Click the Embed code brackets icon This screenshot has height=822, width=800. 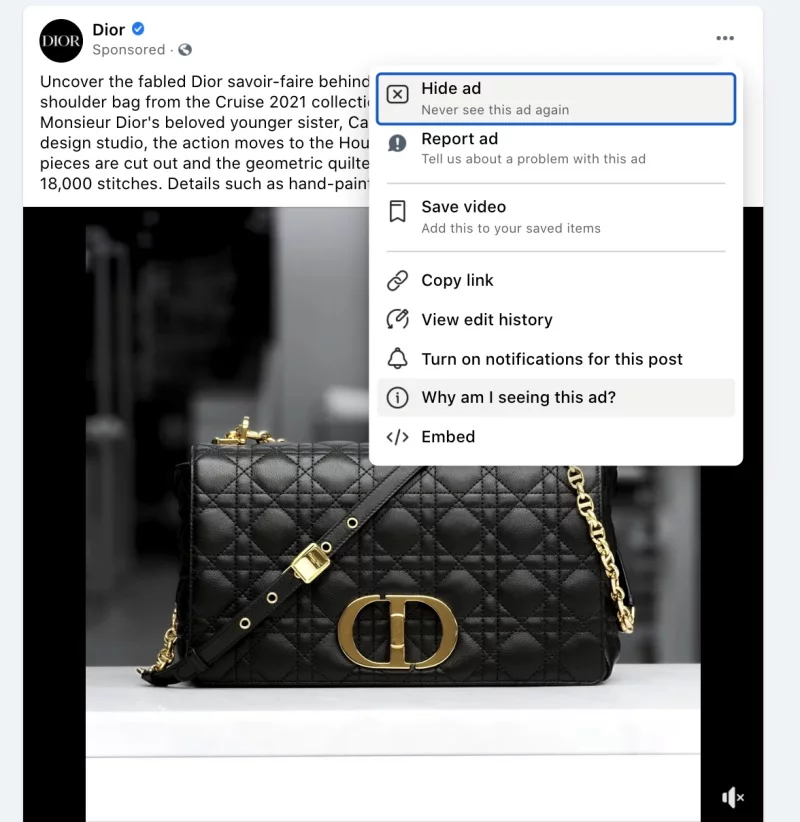[x=397, y=437]
